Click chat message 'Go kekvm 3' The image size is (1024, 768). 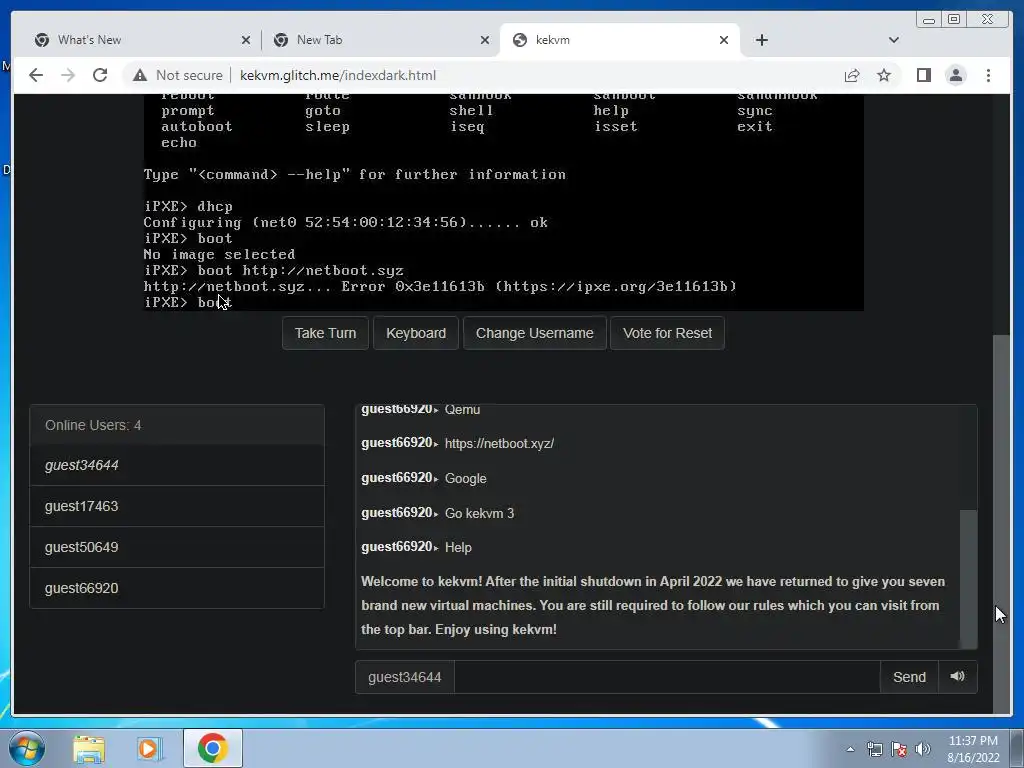click(479, 513)
